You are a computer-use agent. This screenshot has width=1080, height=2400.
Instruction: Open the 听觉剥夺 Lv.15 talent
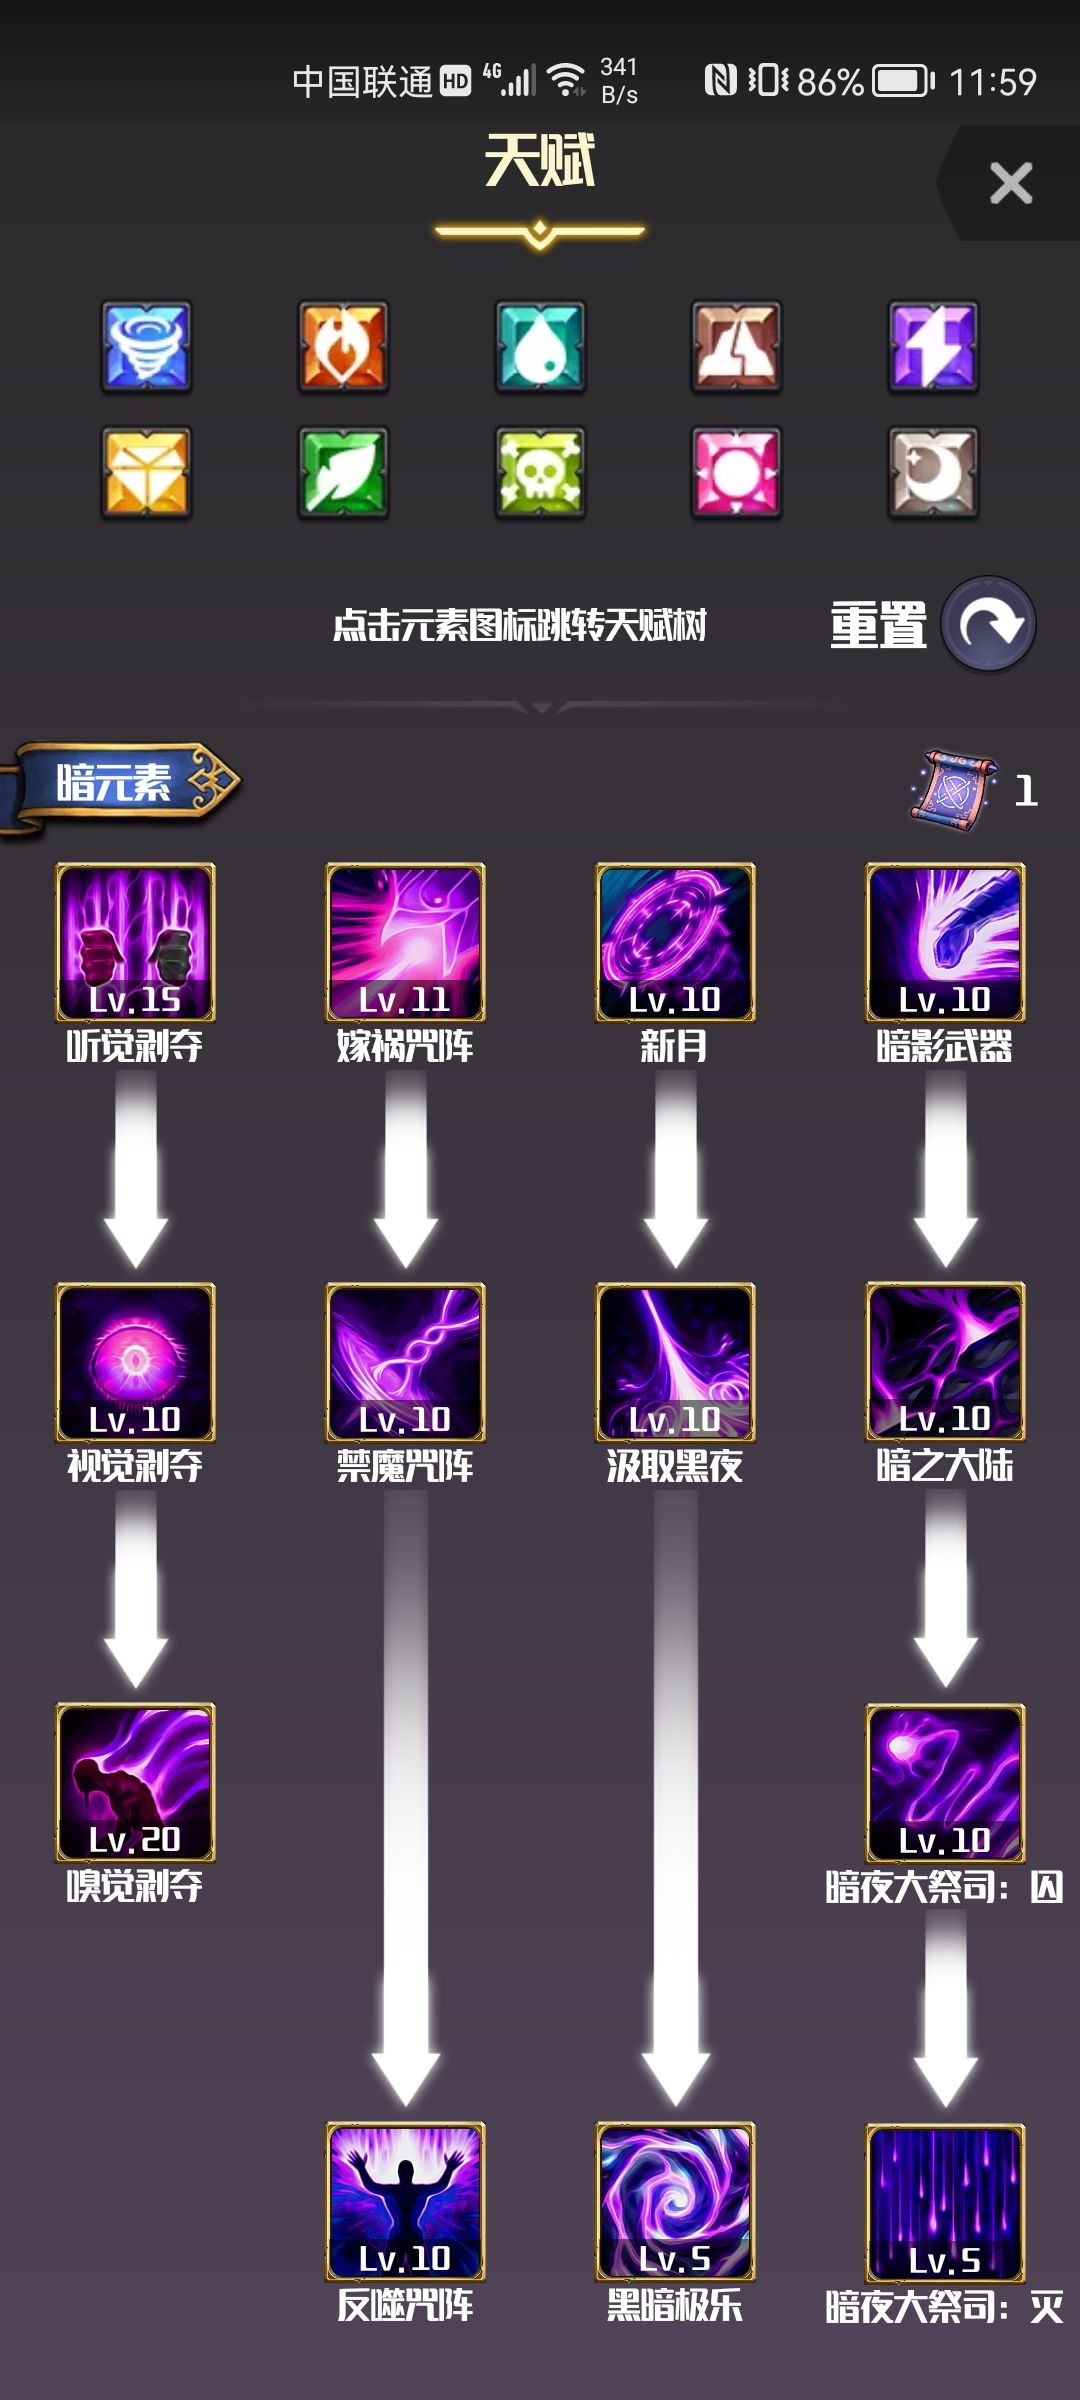point(135,943)
